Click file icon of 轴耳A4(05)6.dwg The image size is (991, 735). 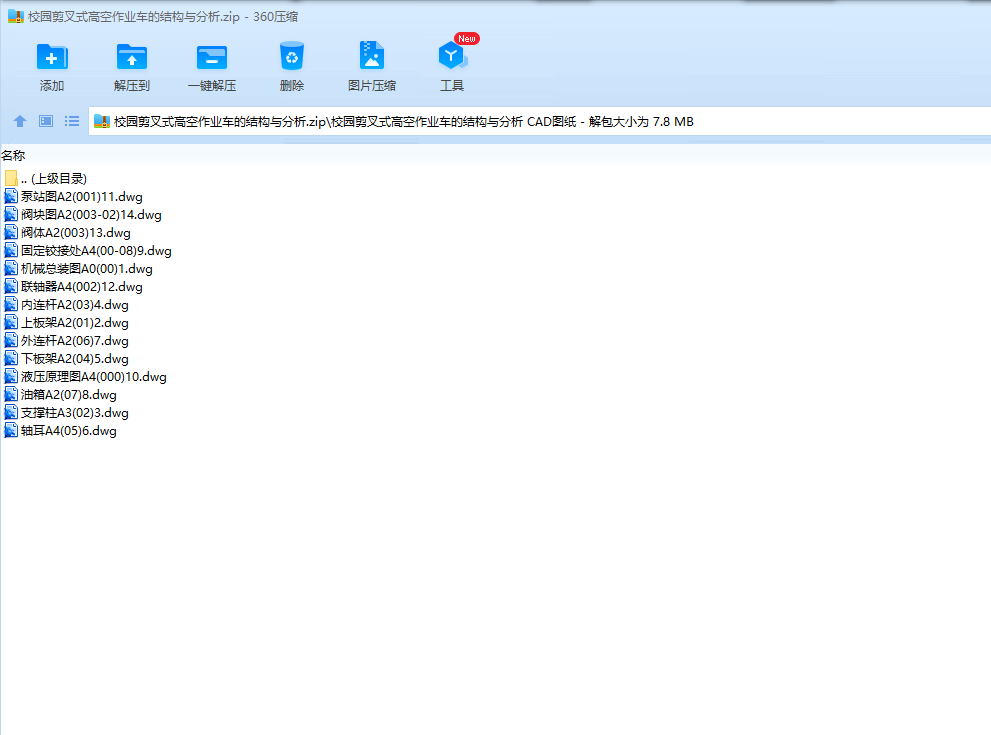pos(11,431)
